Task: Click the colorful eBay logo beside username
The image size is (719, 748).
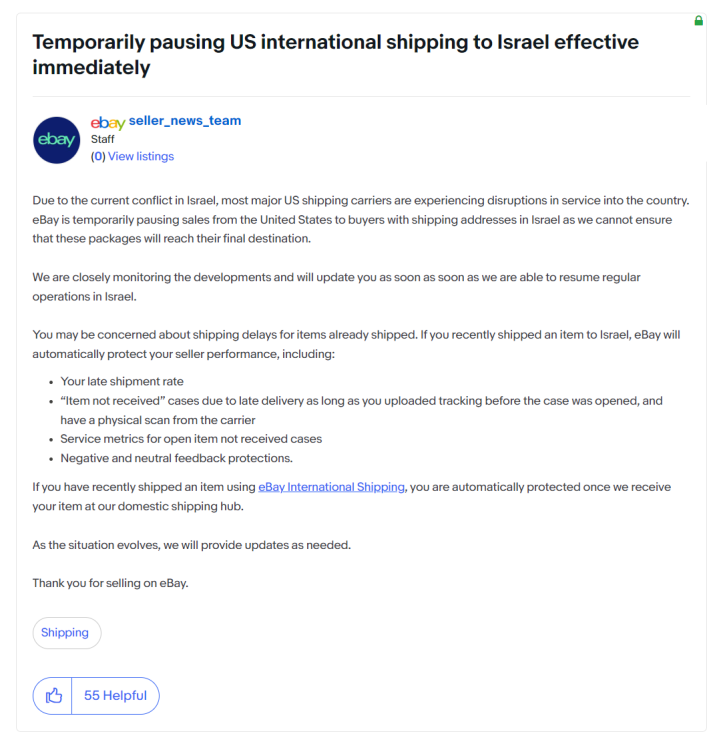Action: 108,123
